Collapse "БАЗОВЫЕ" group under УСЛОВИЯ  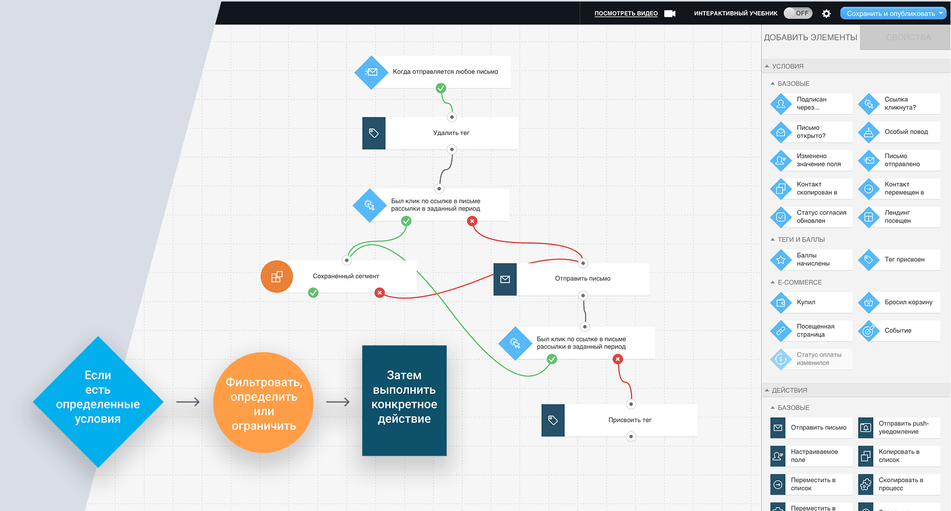point(773,84)
